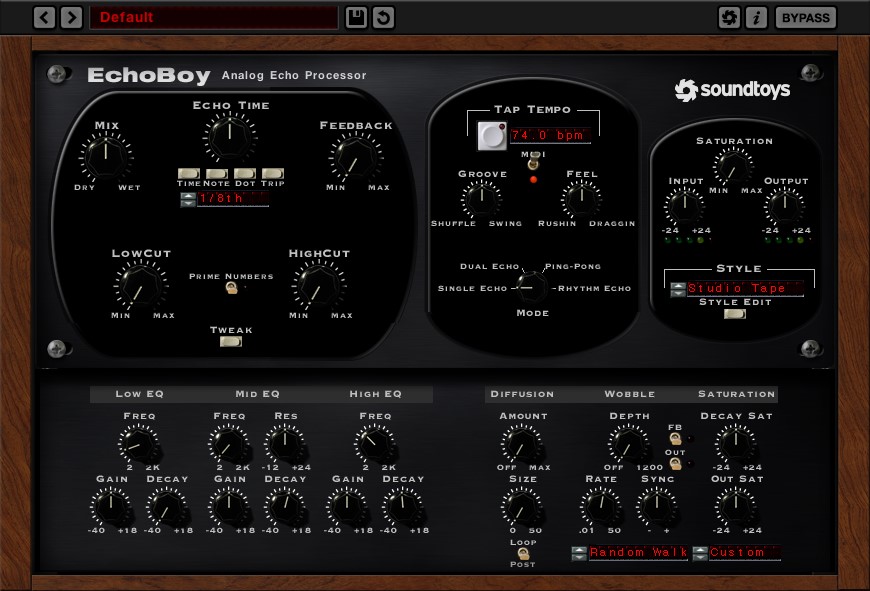Select the Input level knob
The image size is (870, 591).
click(685, 206)
